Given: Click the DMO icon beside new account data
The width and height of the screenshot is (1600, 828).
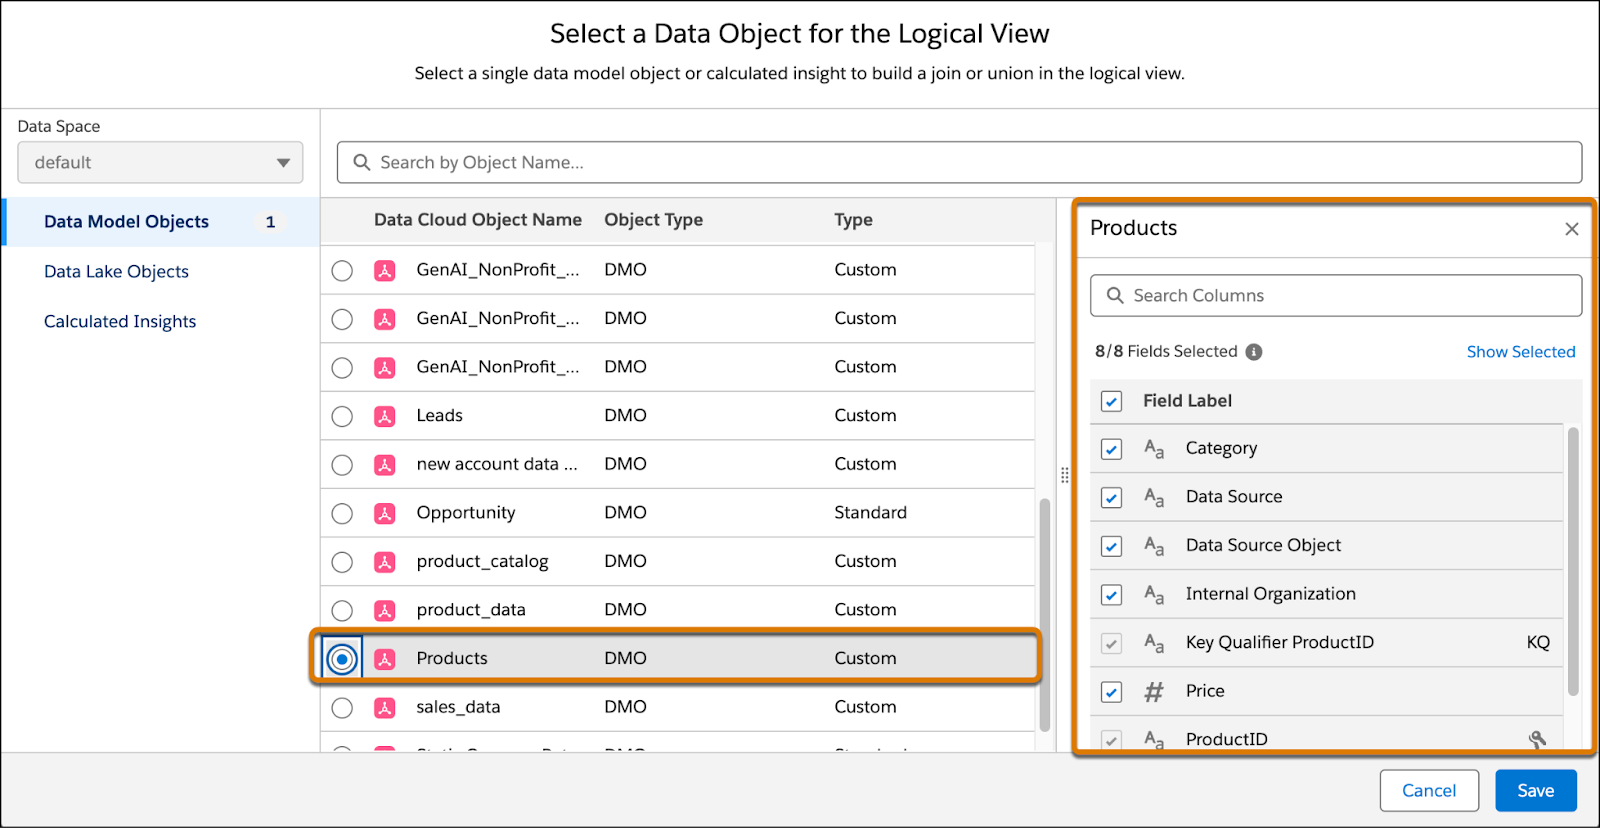Looking at the screenshot, I should click(385, 465).
